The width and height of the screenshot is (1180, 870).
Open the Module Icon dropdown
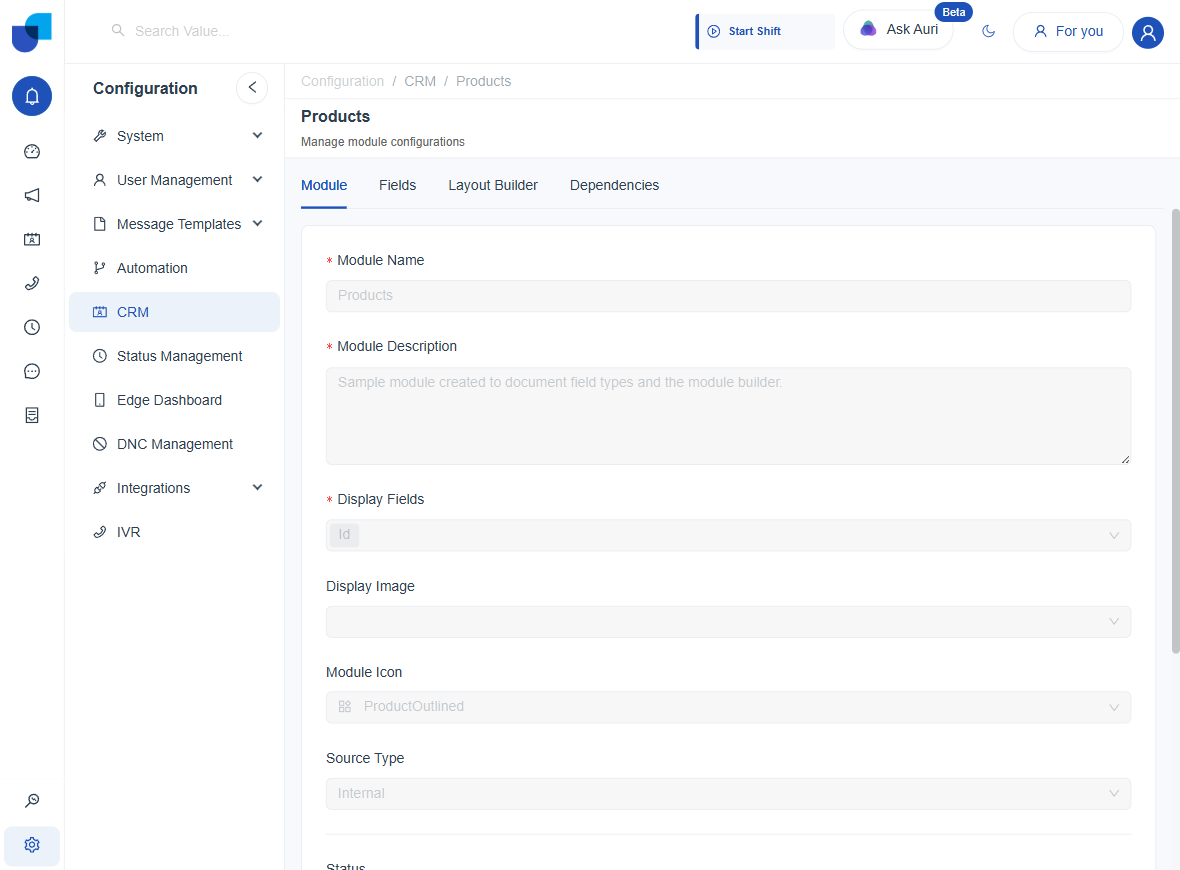click(728, 707)
